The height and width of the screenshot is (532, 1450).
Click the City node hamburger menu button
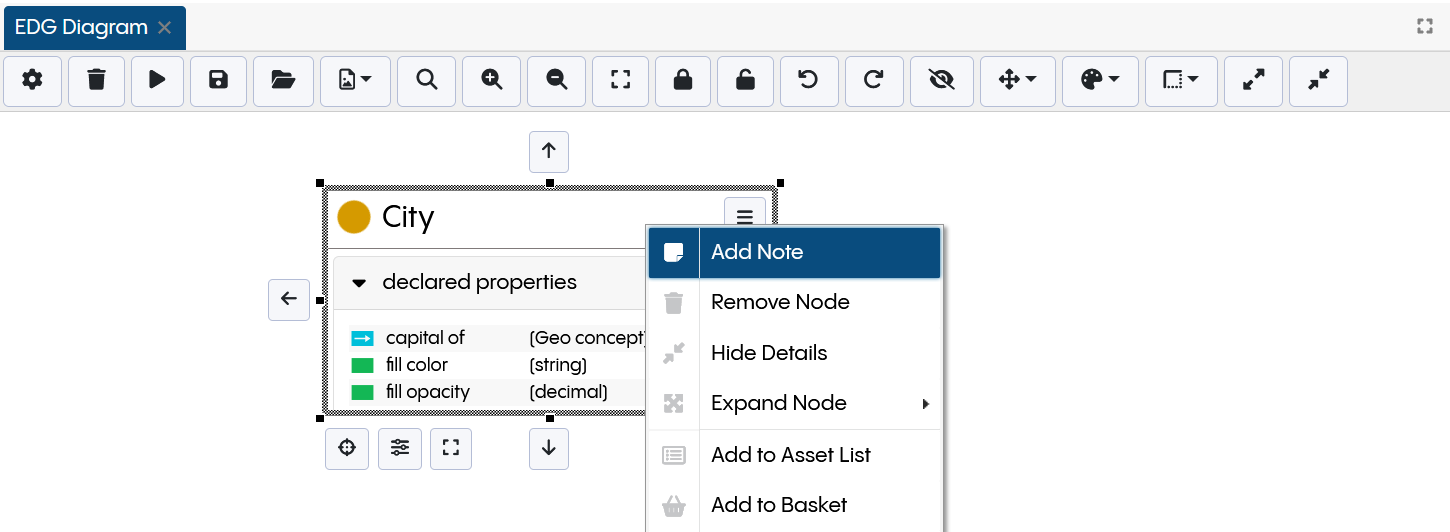(x=744, y=216)
